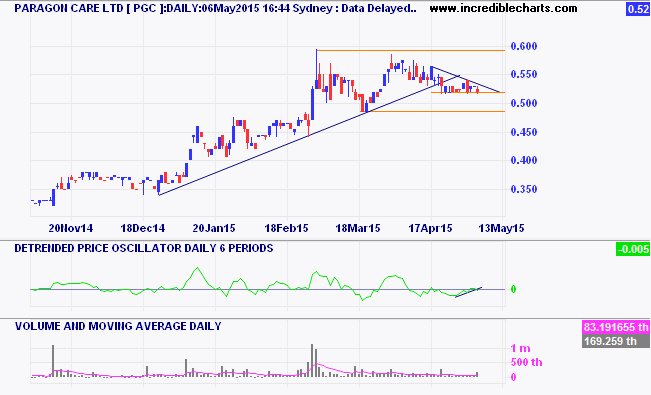Click the gray 169.259 th moving average badge
This screenshot has width=651, height=395.
pos(616,341)
